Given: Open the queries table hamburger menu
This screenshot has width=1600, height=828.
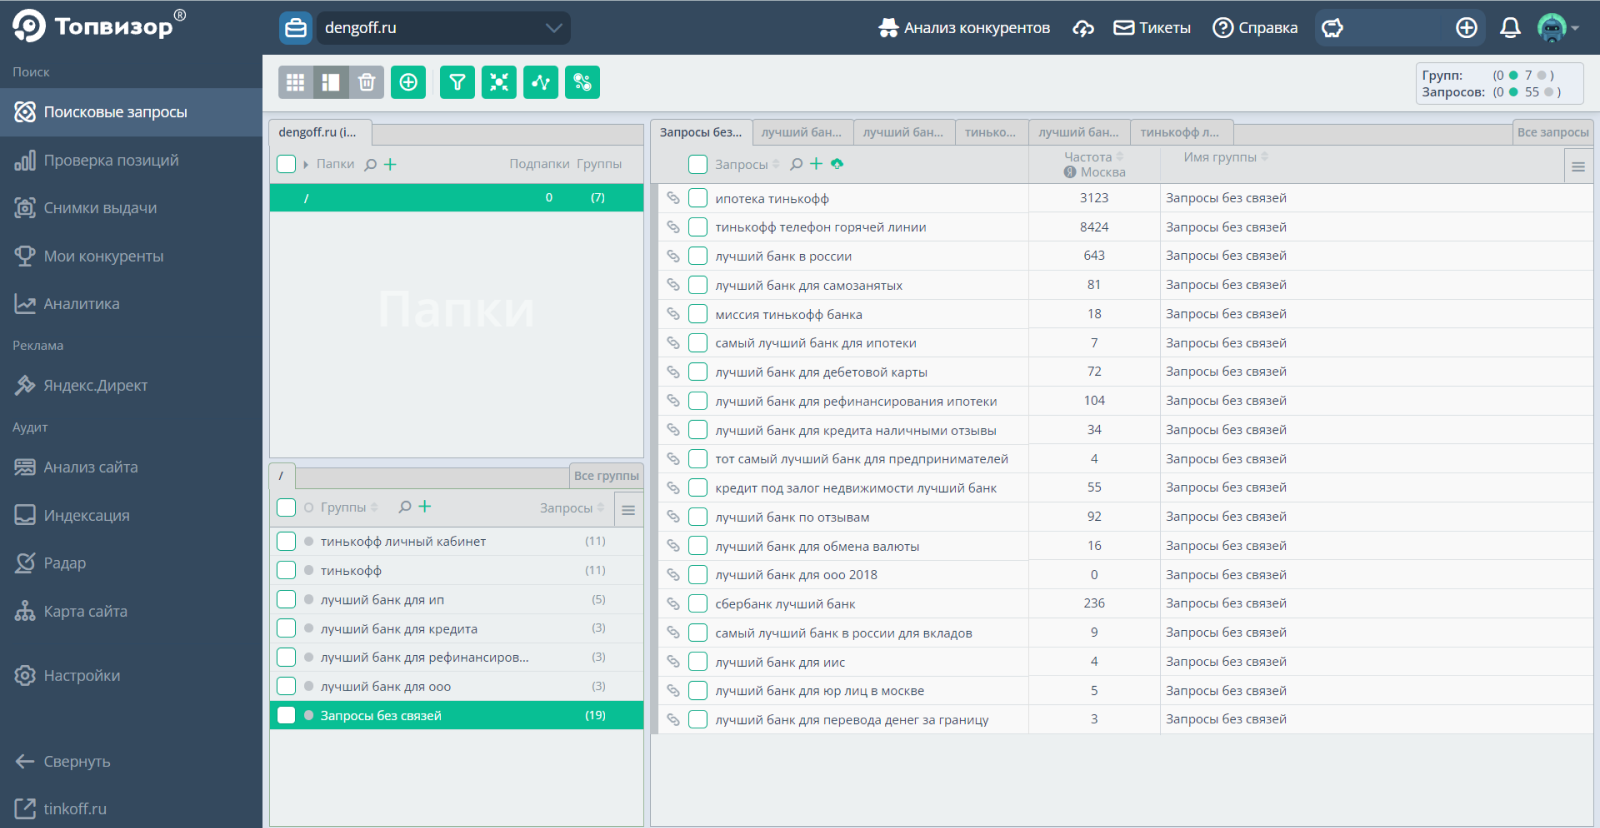Looking at the screenshot, I should click(1578, 167).
